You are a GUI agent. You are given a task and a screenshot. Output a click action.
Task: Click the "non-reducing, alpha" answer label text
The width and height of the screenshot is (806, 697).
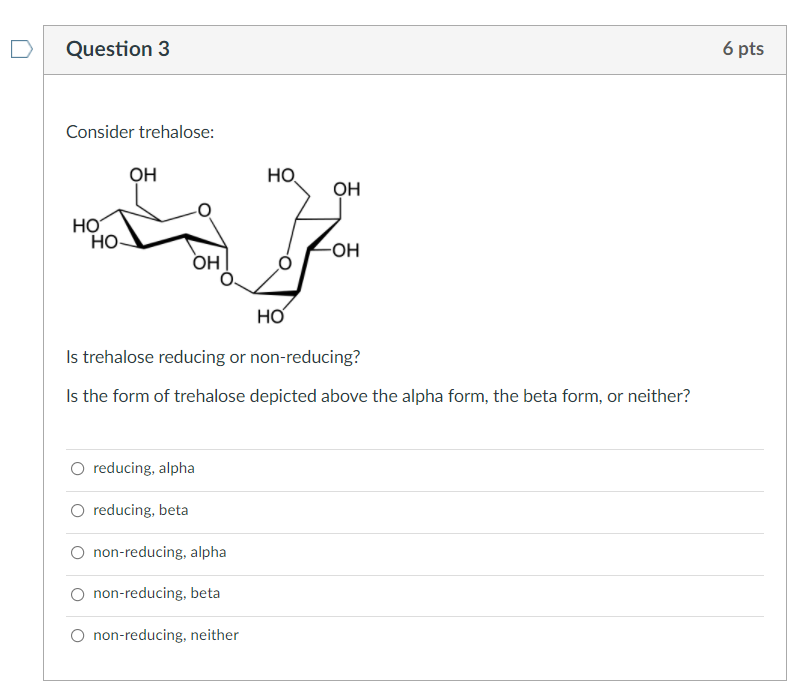tap(160, 552)
